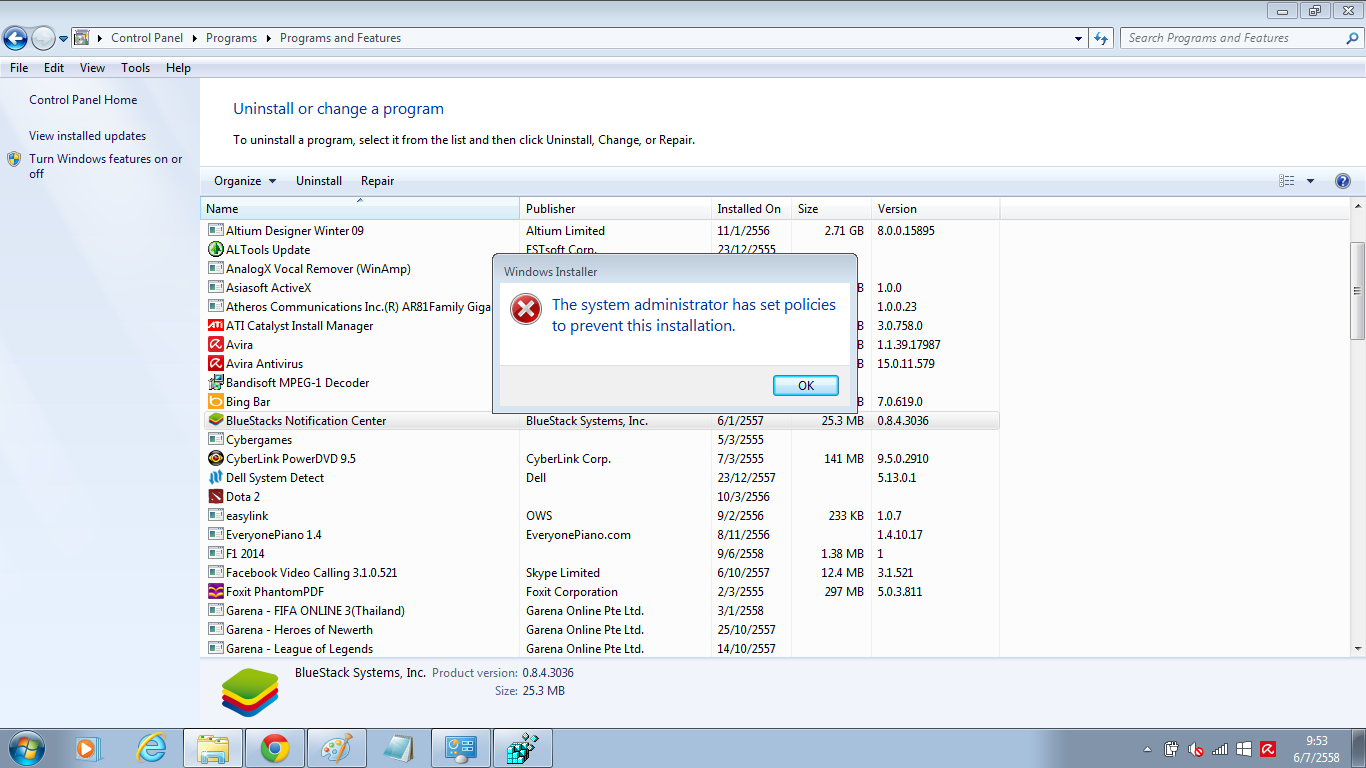The height and width of the screenshot is (768, 1366).
Task: Expand the arrow after Programs breadcrumb
Action: coord(268,38)
